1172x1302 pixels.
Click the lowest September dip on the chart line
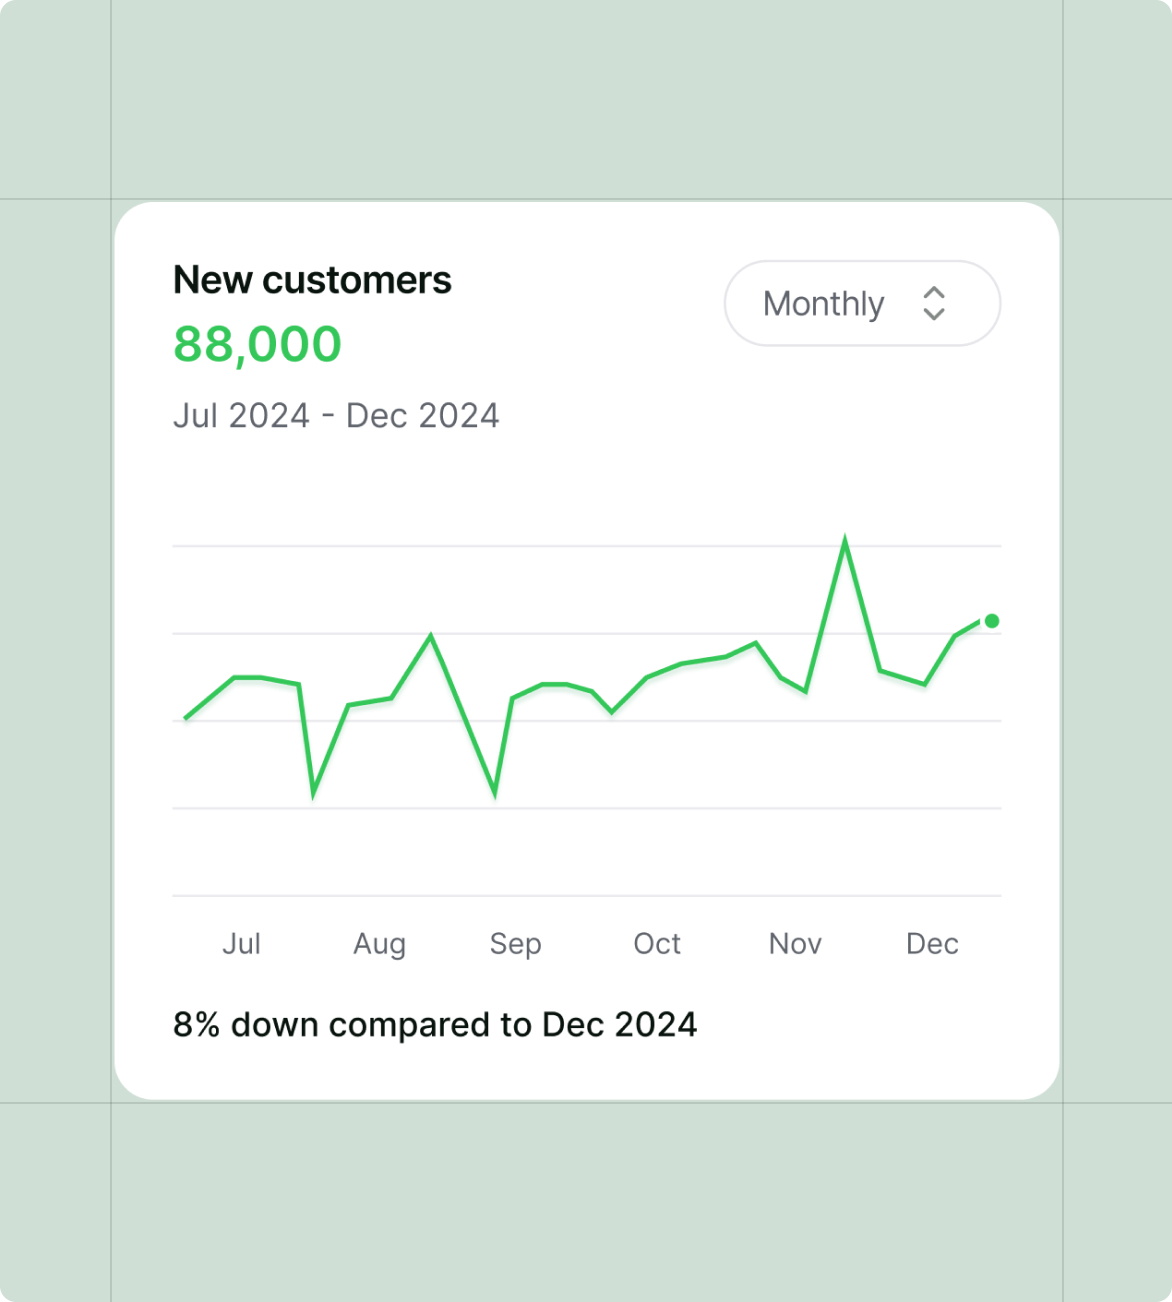pyautogui.click(x=495, y=794)
